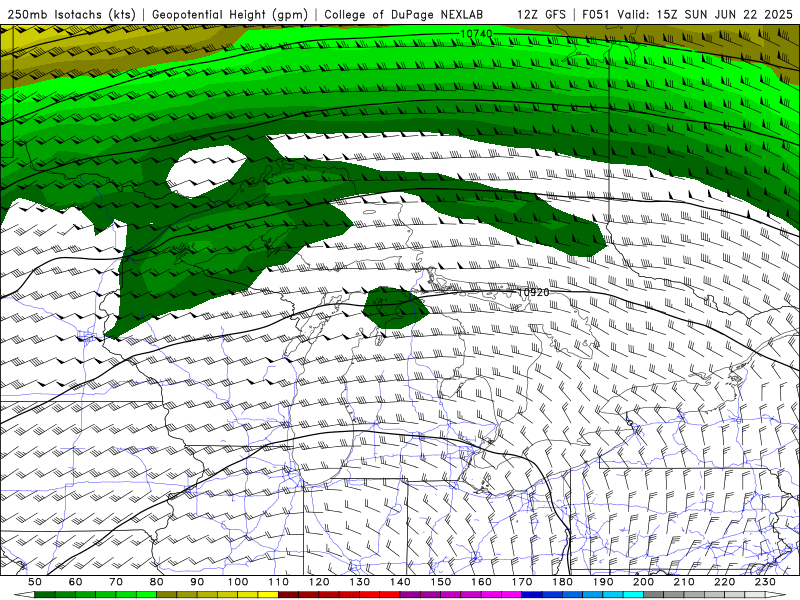Click the 160 value on the color scale
This screenshot has height=600, width=800.
coord(481,582)
